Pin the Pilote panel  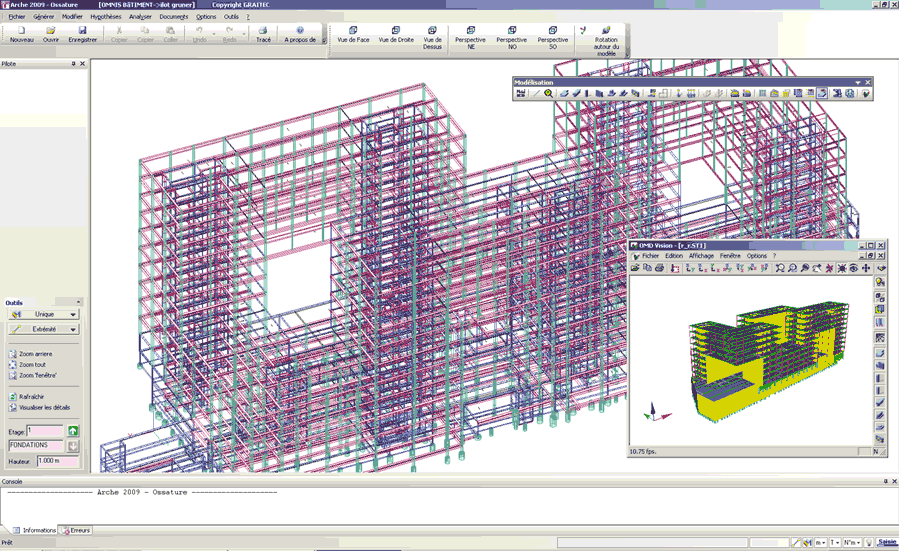coord(73,64)
